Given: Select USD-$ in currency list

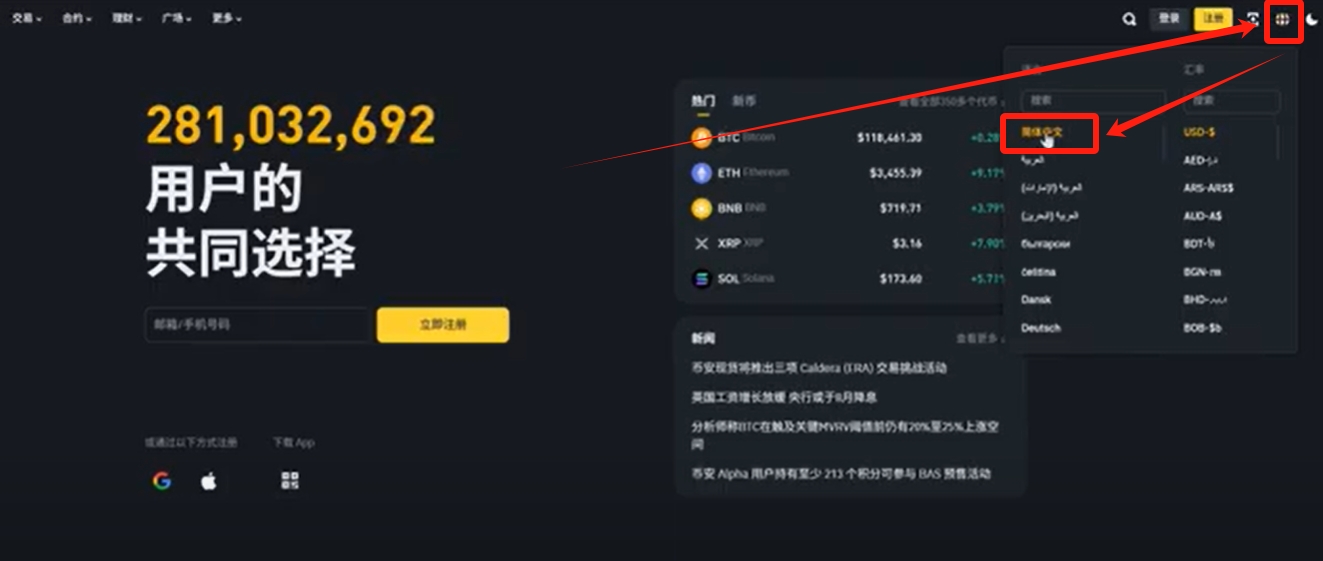Looking at the screenshot, I should click(1200, 132).
